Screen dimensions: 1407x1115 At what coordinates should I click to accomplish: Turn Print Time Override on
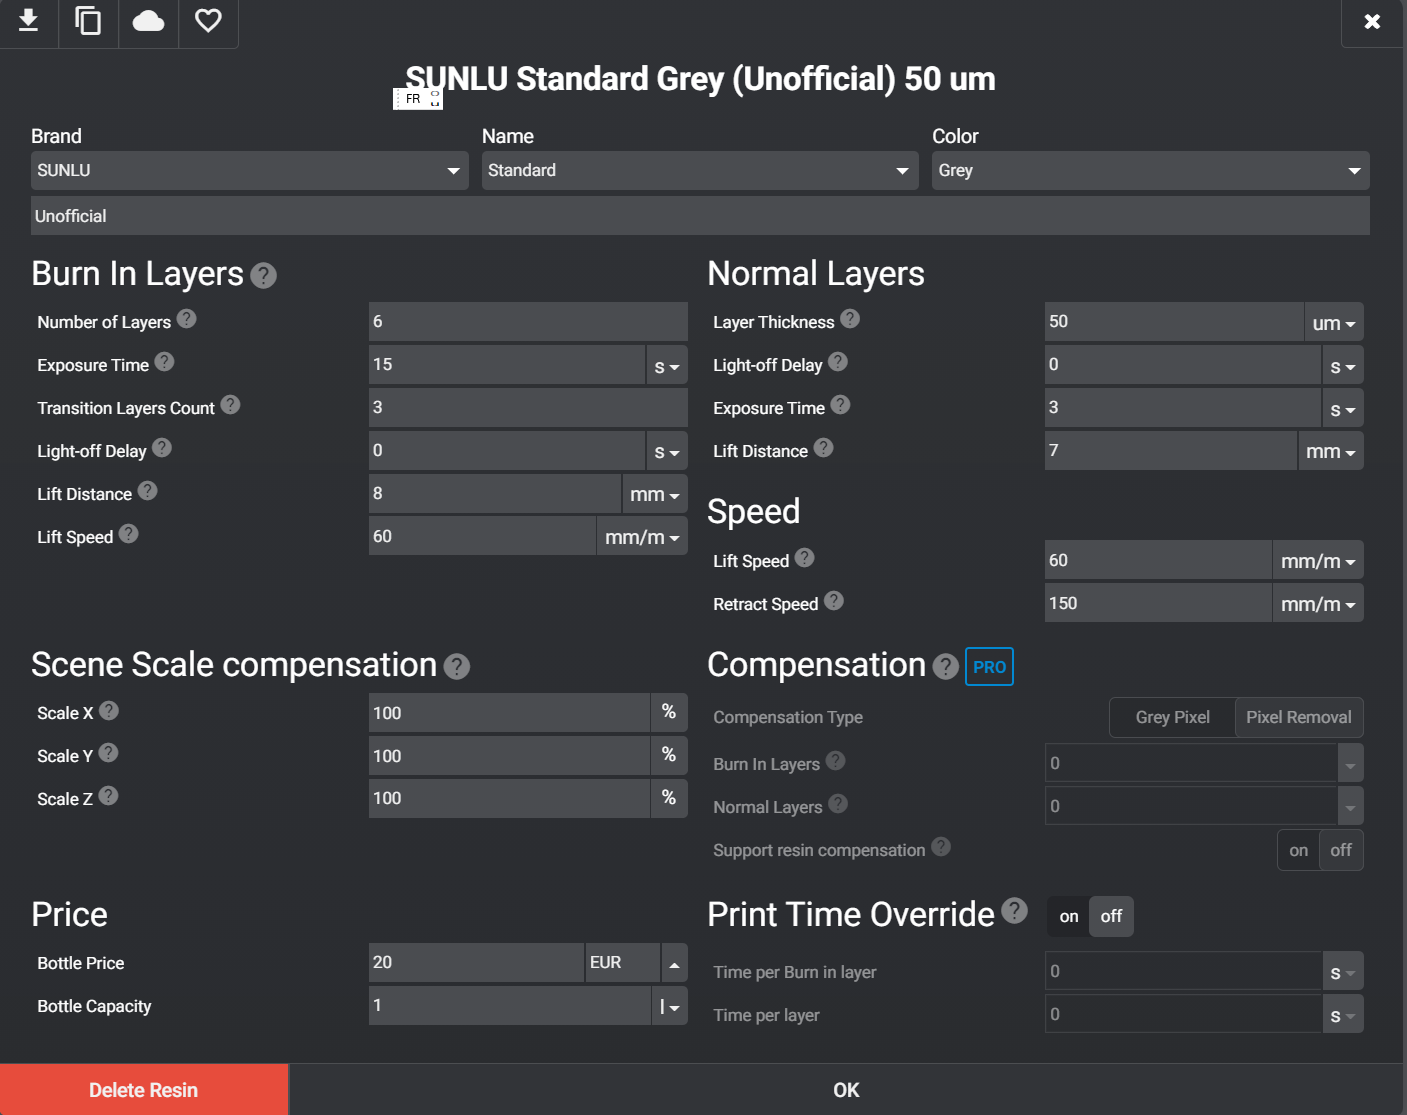tap(1068, 916)
